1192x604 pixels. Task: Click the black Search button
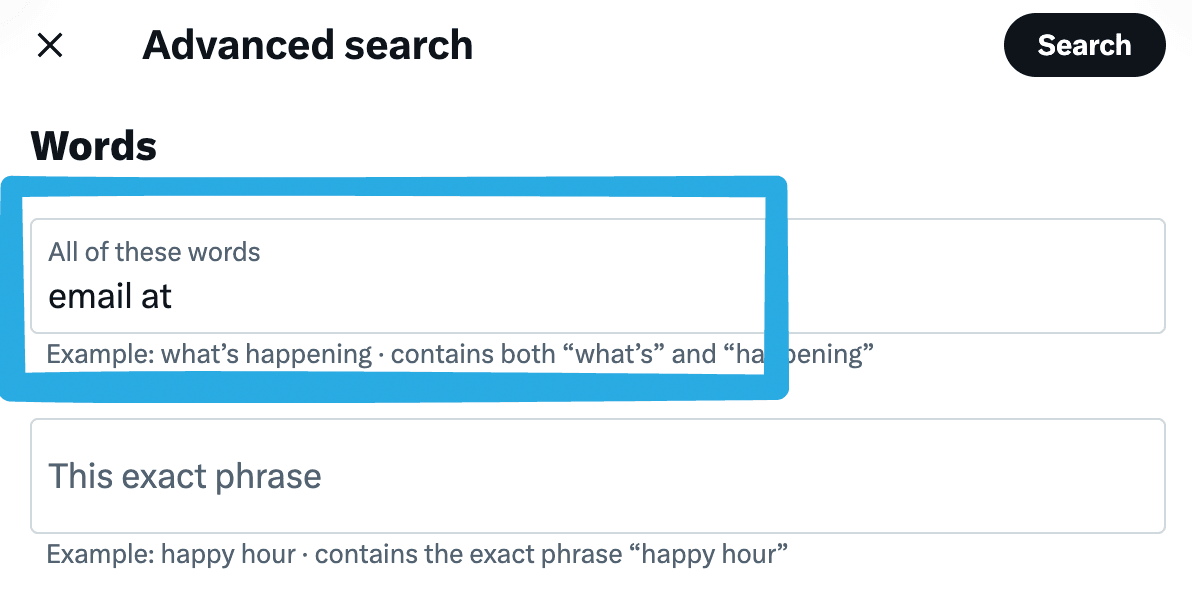tap(1084, 45)
